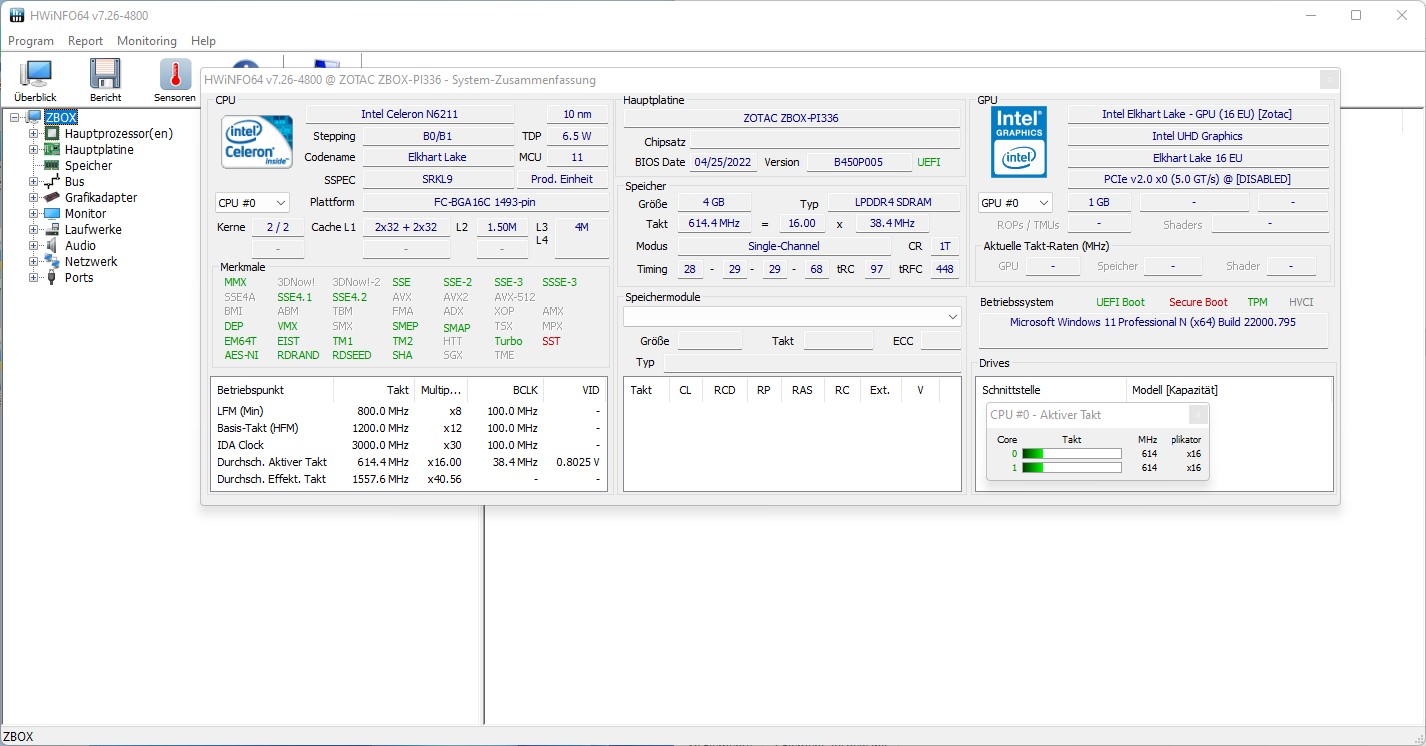The width and height of the screenshot is (1426, 746).
Task: Click the Secure Boot status label
Action: point(1198,302)
